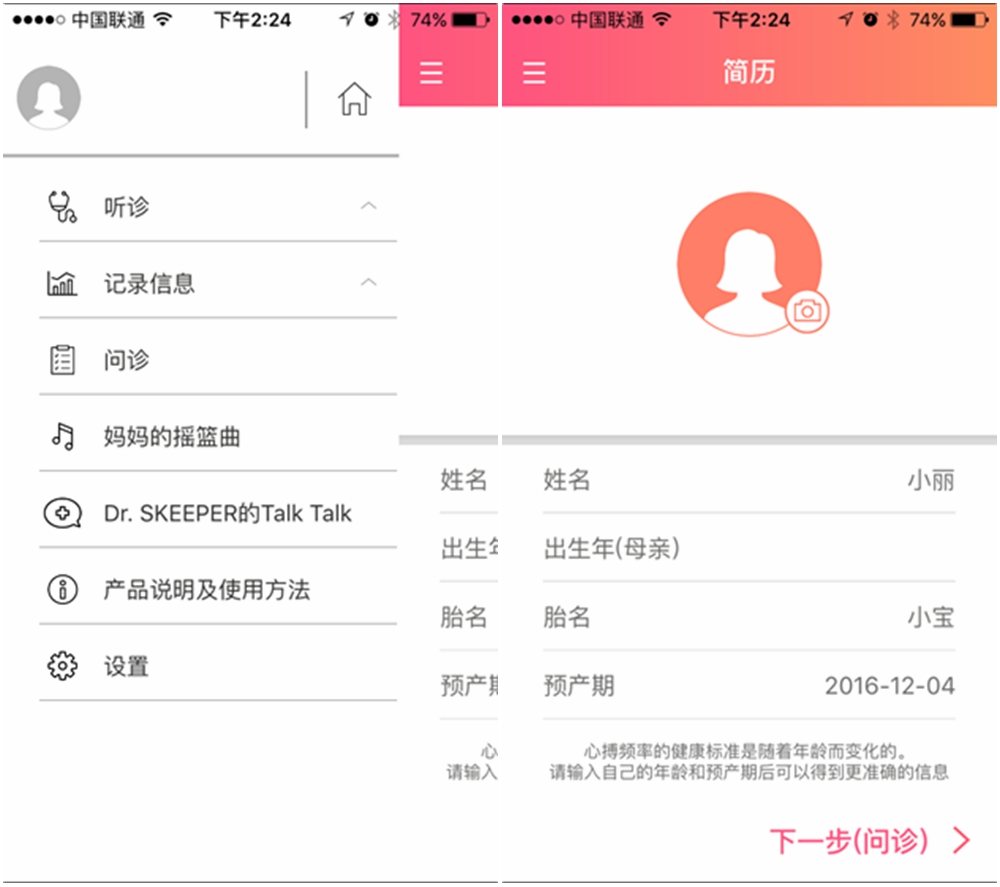Select the 记录信息 chart icon

pos(62,283)
